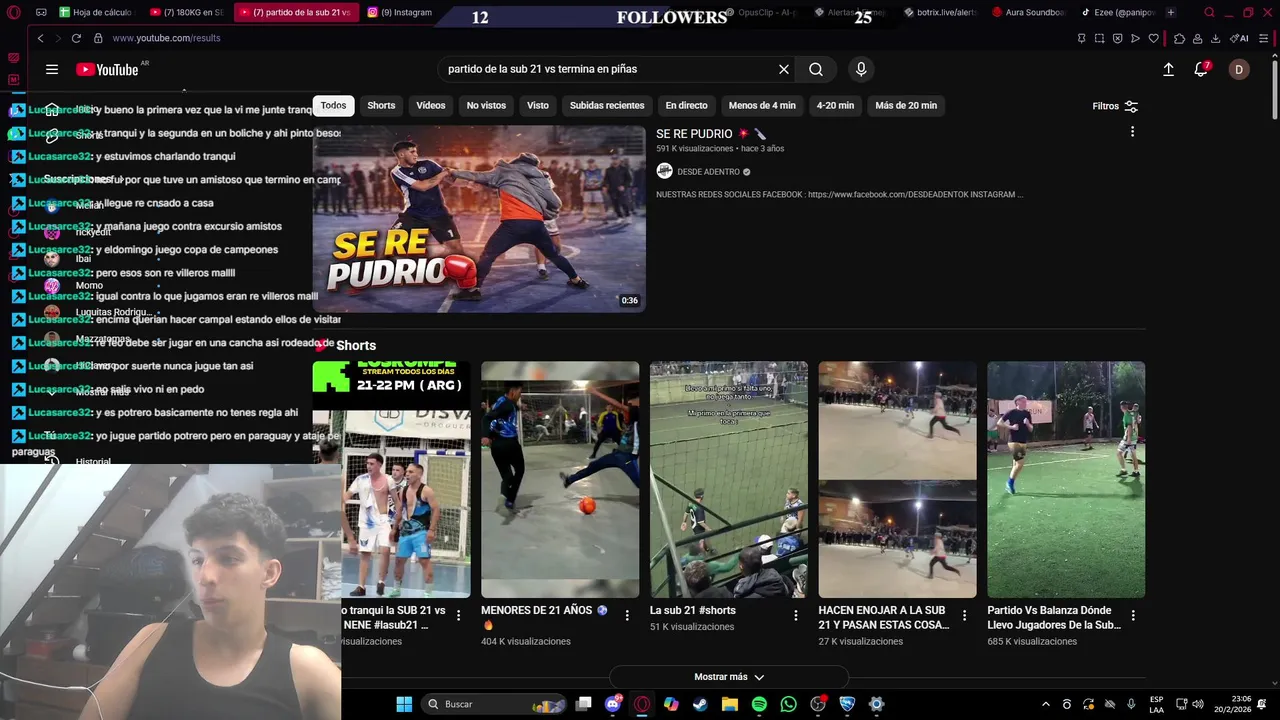This screenshot has width=1280, height=720.
Task: Open options for Partido Vs Balanza short
Action: click(x=1133, y=615)
